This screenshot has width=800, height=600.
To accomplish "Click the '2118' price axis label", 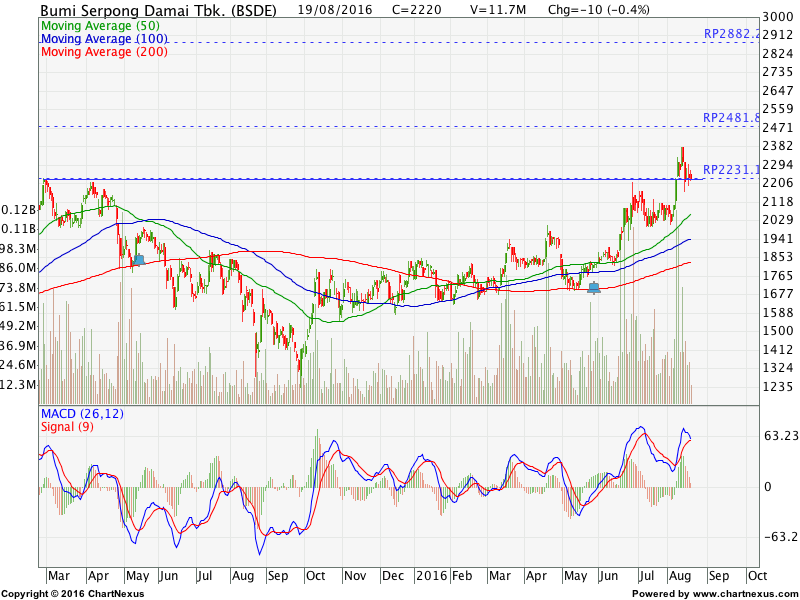I will click(778, 202).
